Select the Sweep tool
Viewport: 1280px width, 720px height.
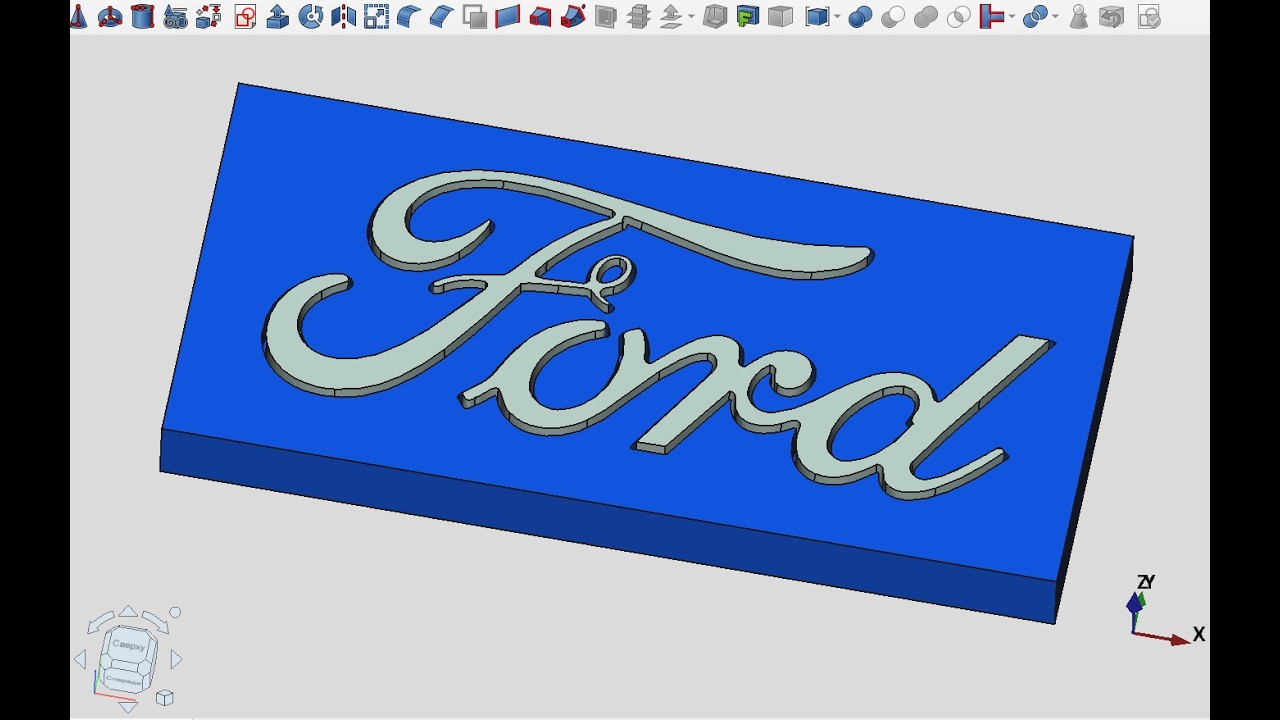[573, 17]
